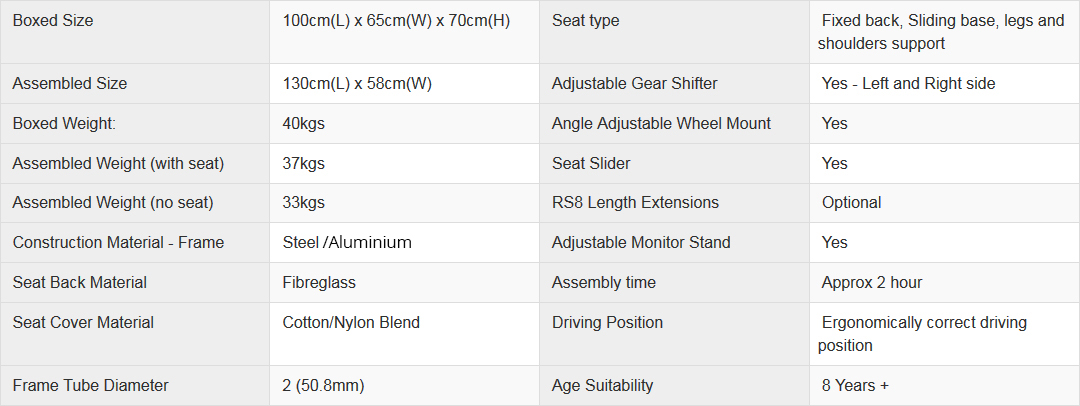Select the Cotton/Nylon Blend value
Image resolution: width=1080 pixels, height=406 pixels.
[351, 323]
